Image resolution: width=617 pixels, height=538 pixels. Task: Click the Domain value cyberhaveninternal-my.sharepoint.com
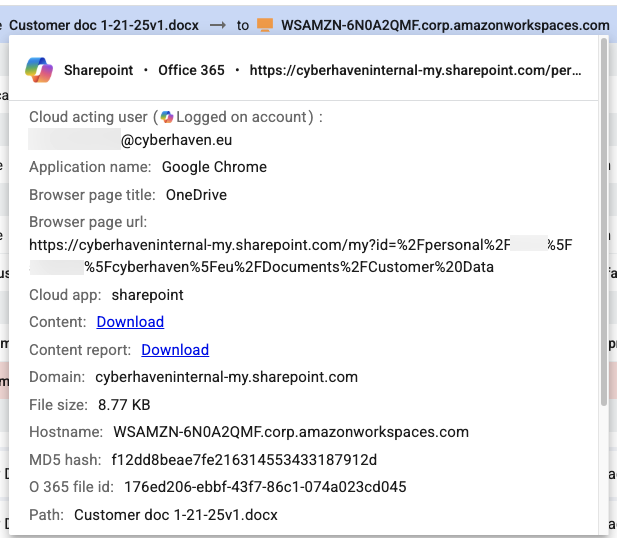click(226, 377)
